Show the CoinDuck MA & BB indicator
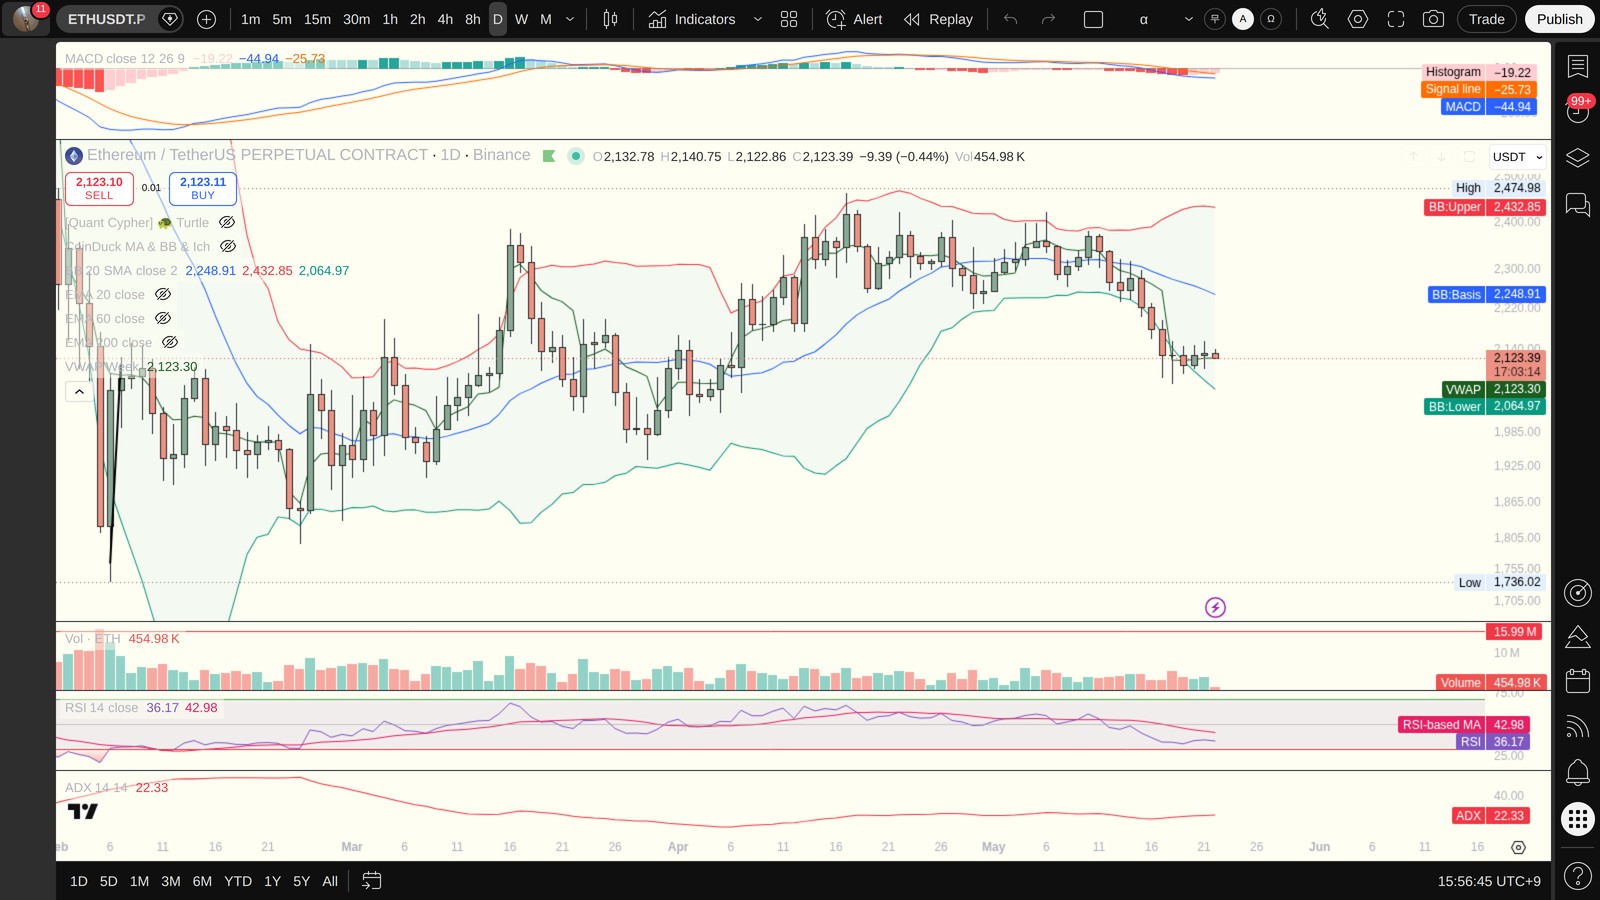The image size is (1600, 900). (x=228, y=247)
